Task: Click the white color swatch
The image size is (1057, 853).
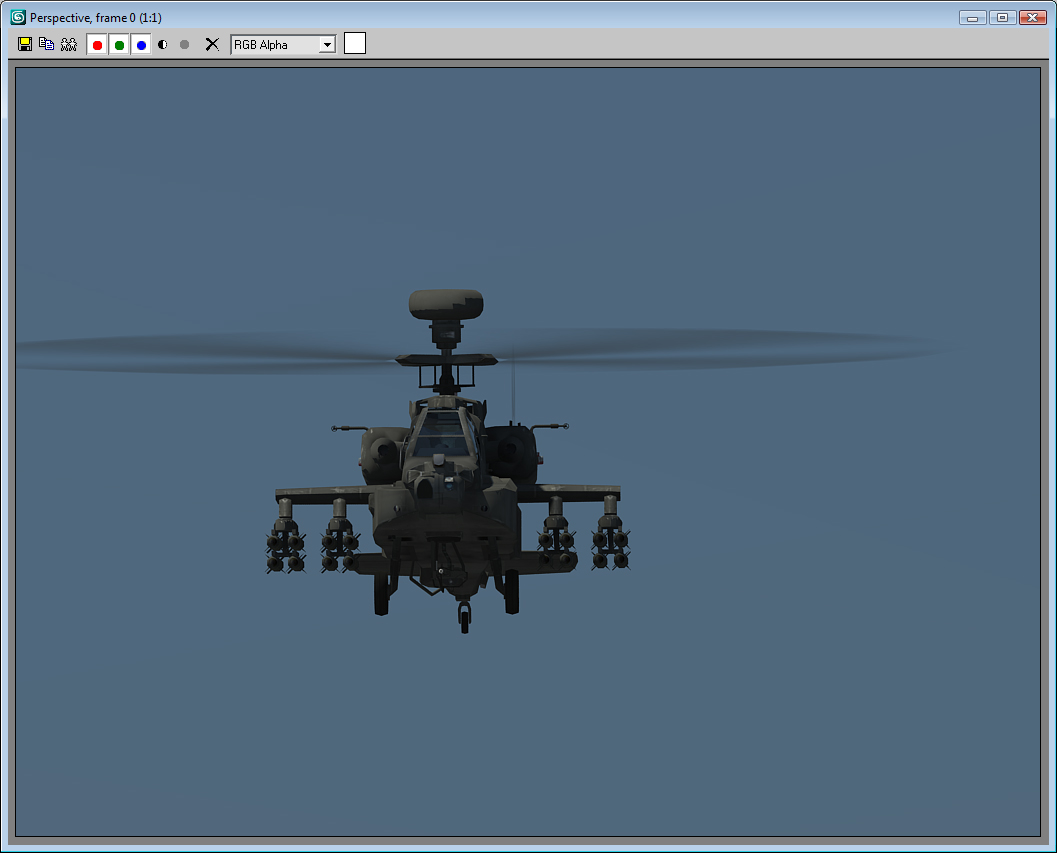Action: click(355, 43)
